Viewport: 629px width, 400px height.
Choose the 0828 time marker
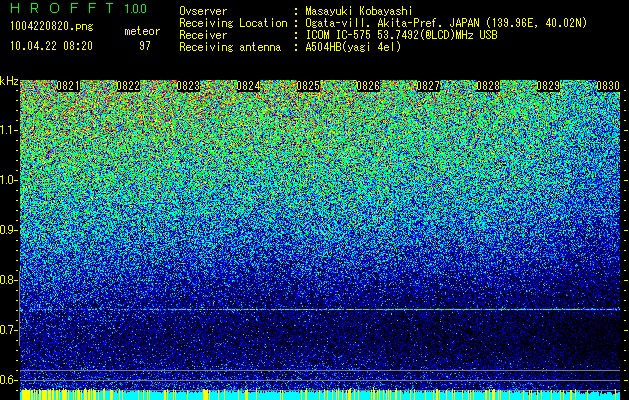click(488, 86)
